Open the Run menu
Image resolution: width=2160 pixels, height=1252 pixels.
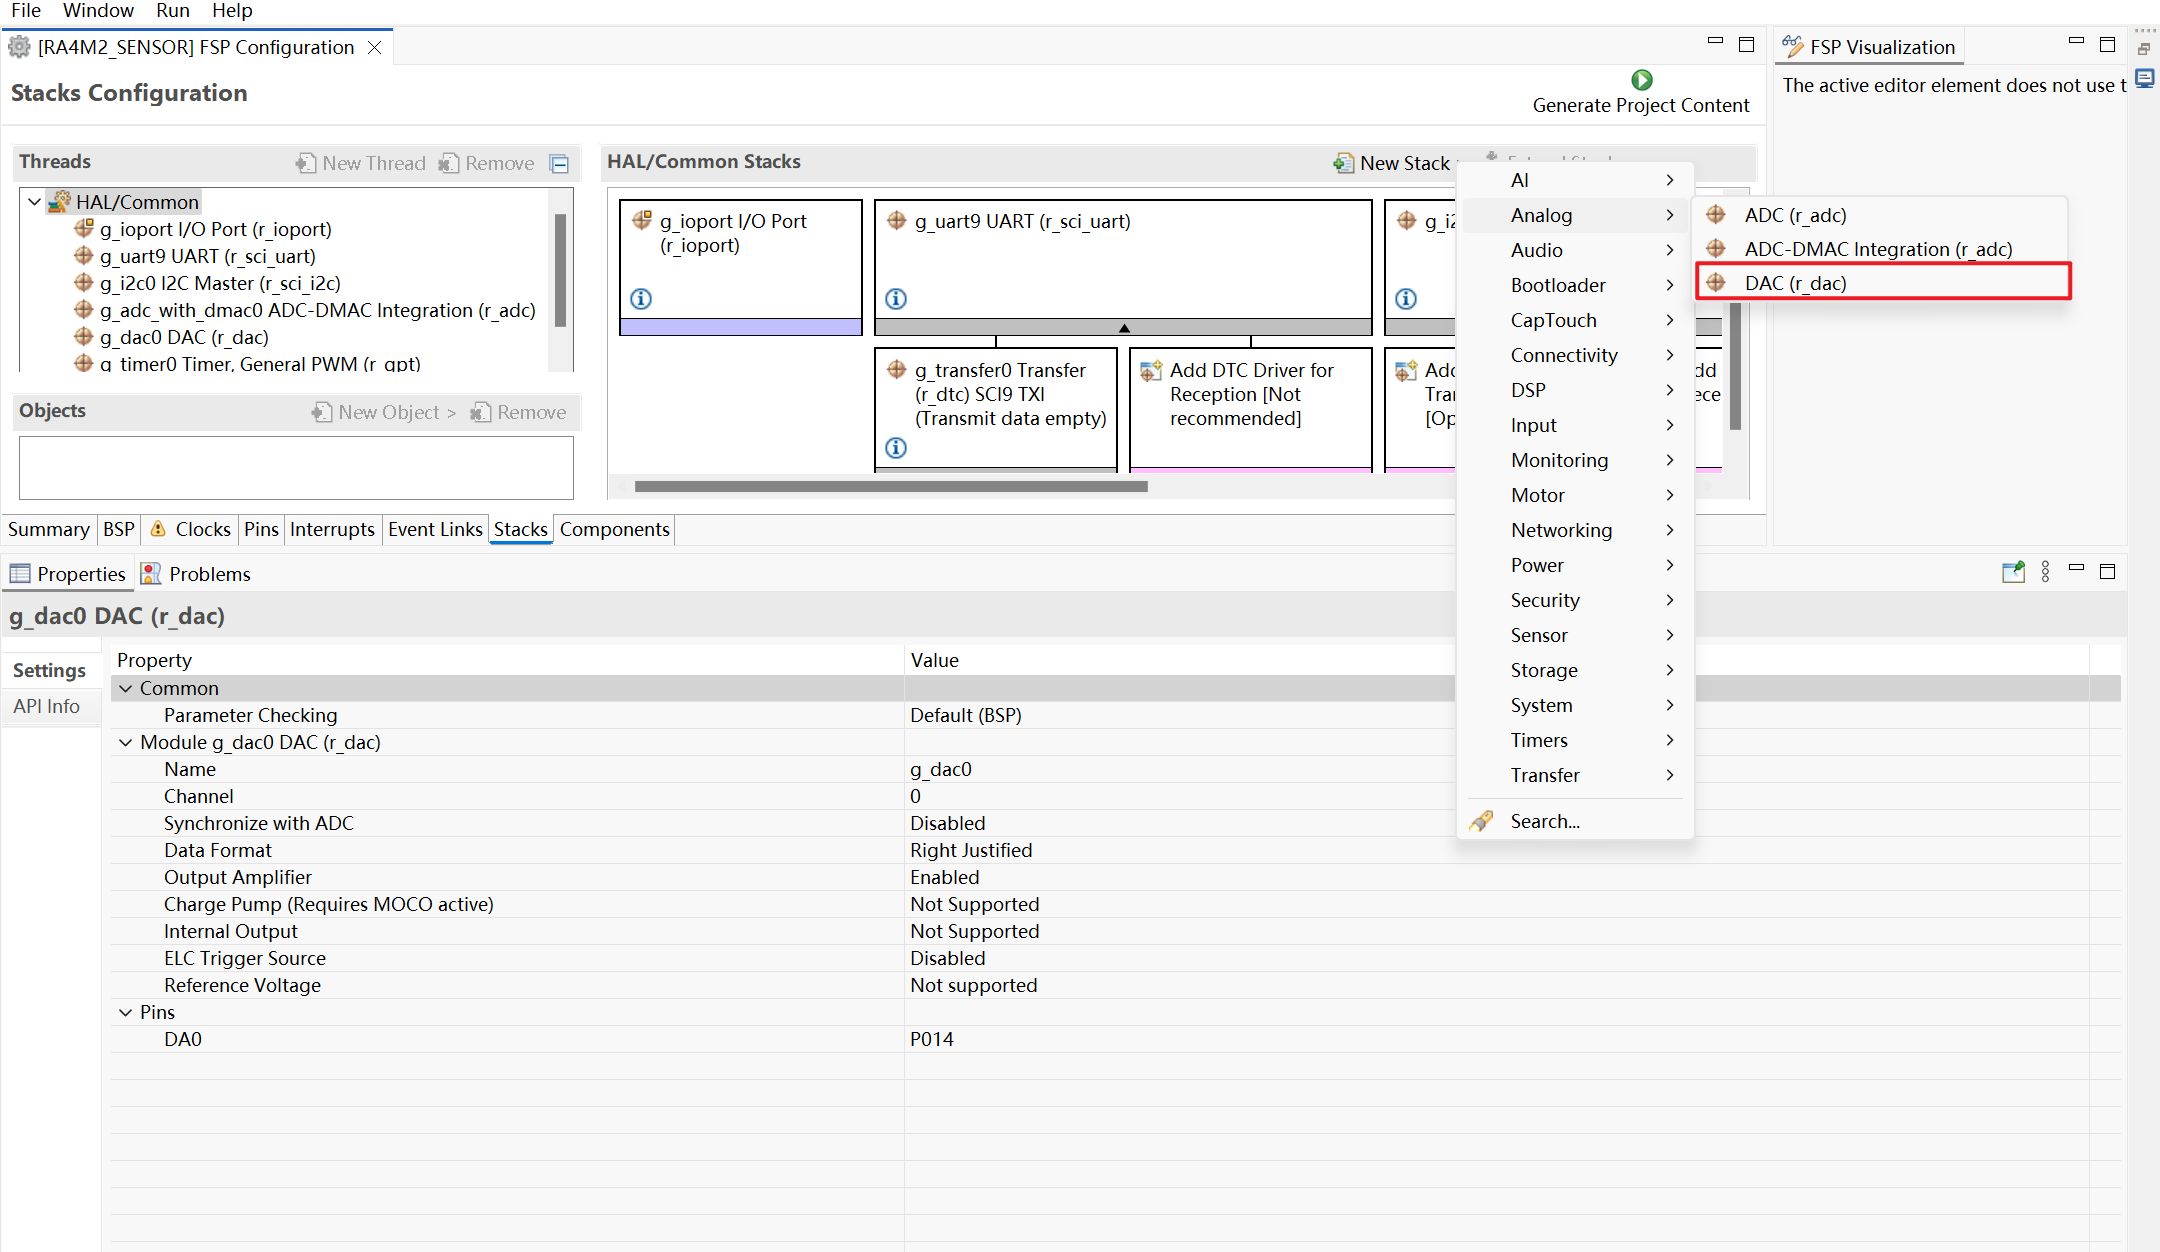tap(173, 11)
